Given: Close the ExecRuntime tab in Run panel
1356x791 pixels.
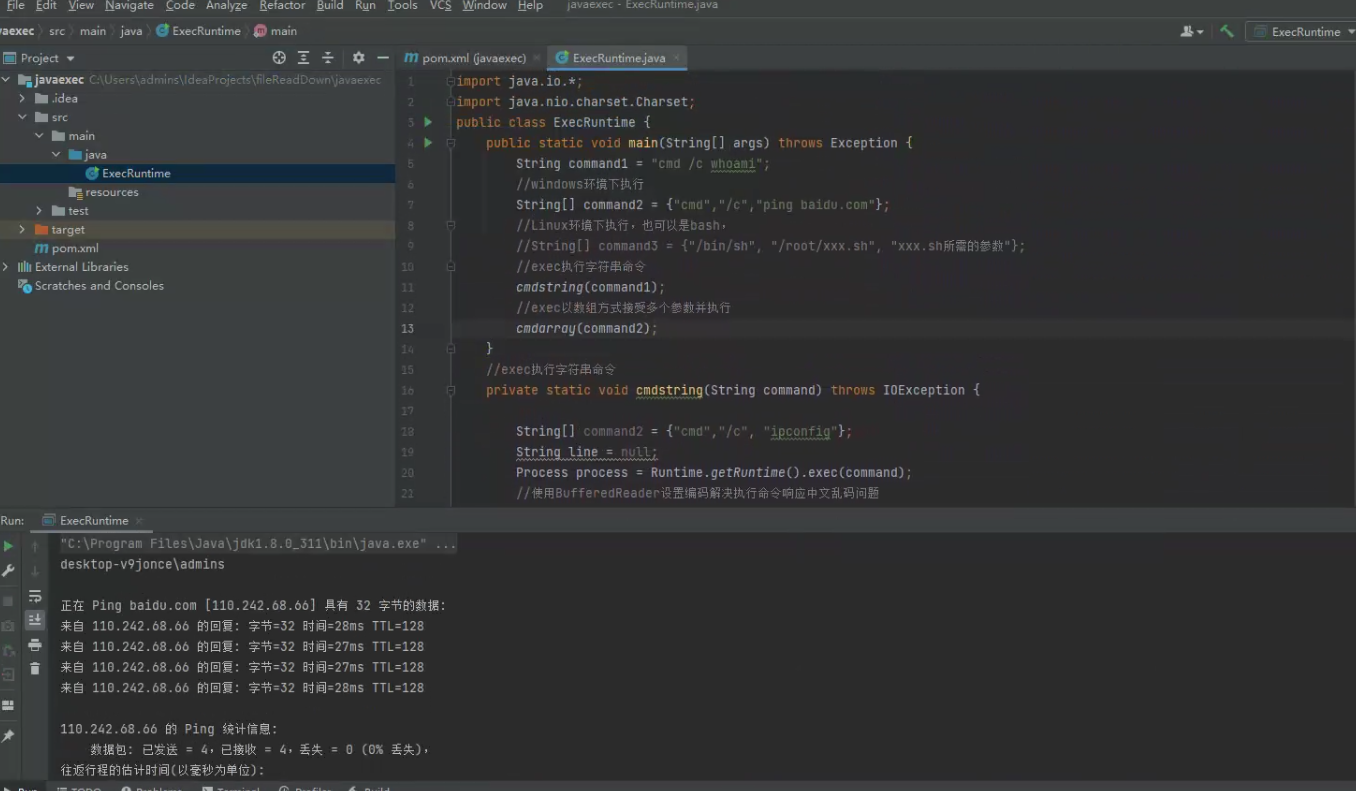Looking at the screenshot, I should pos(139,520).
